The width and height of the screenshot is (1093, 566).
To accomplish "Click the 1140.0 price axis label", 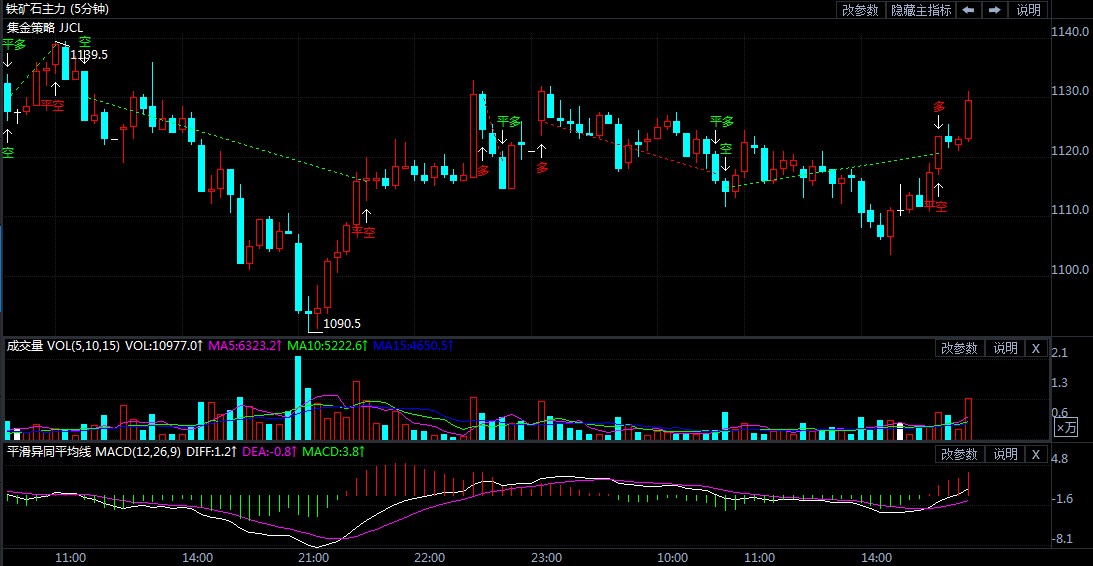I will (1070, 31).
